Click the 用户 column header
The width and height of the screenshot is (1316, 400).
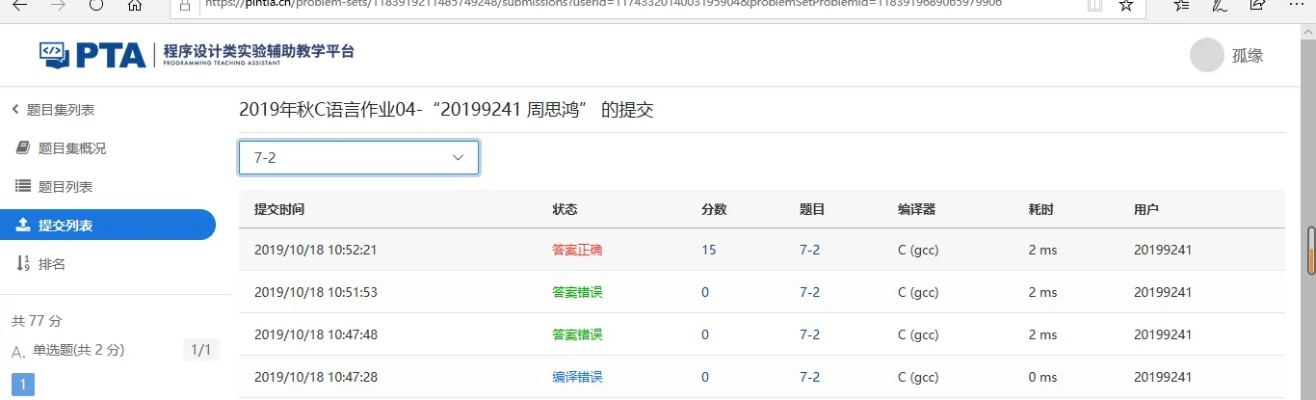[x=1146, y=209]
